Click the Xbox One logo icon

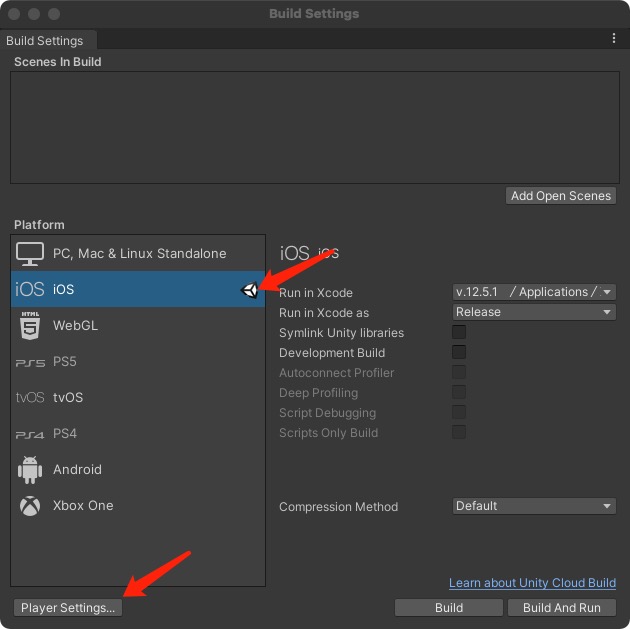[x=30, y=506]
